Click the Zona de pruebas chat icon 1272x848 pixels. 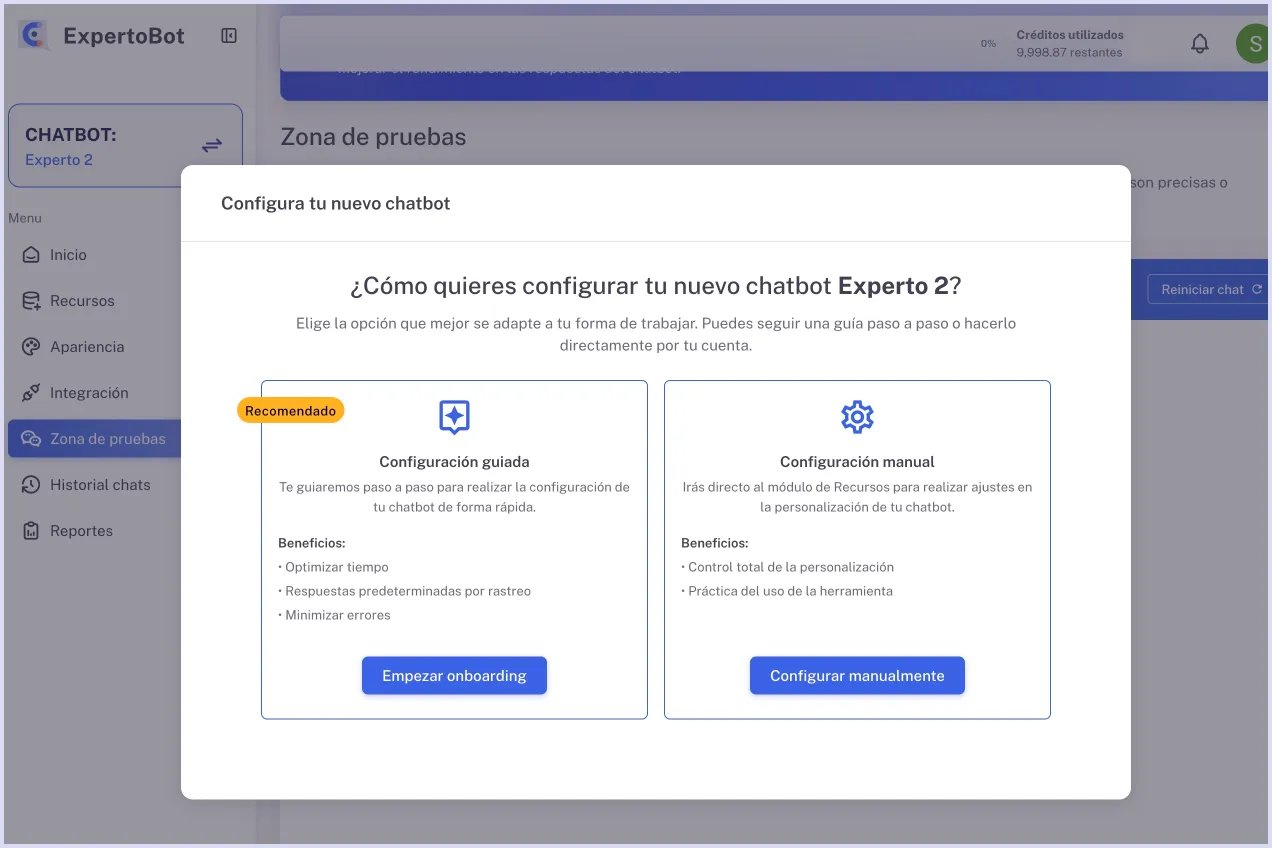[x=30, y=438]
